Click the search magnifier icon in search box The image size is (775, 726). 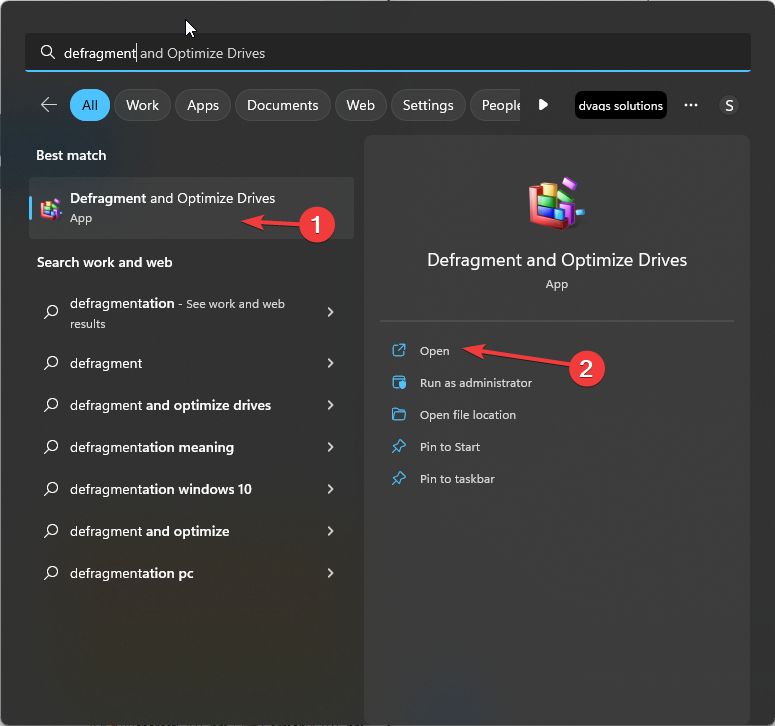pos(47,52)
